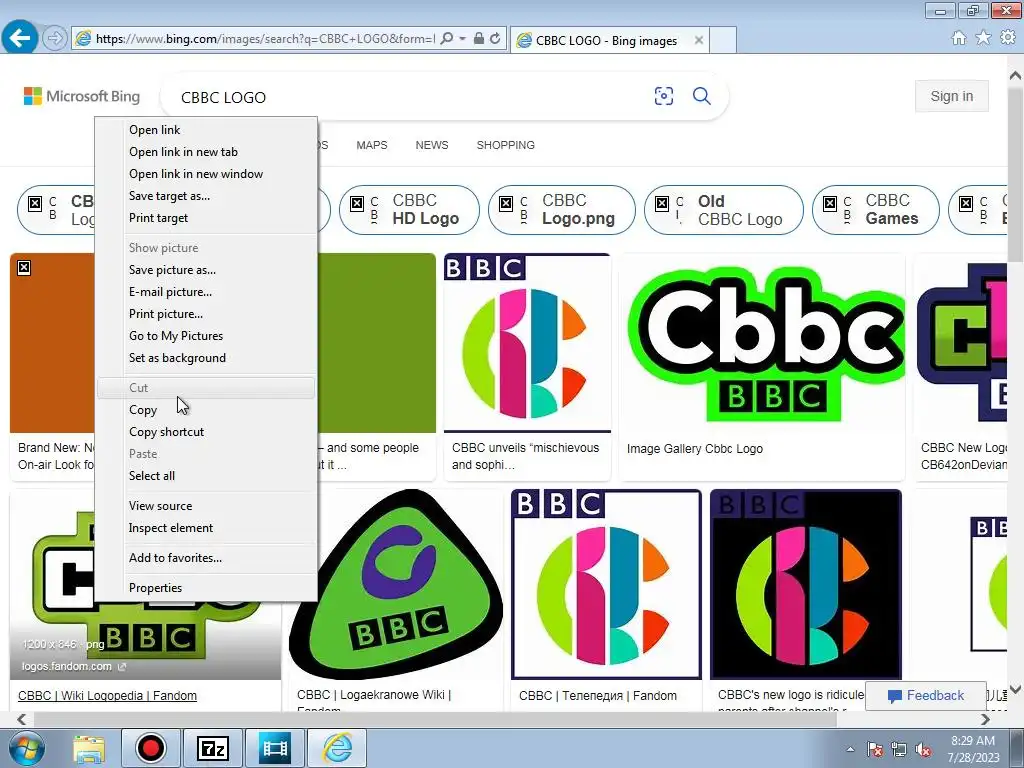Click the browser Back arrow button
Screen dimensions: 1024x768
[x=20, y=38]
